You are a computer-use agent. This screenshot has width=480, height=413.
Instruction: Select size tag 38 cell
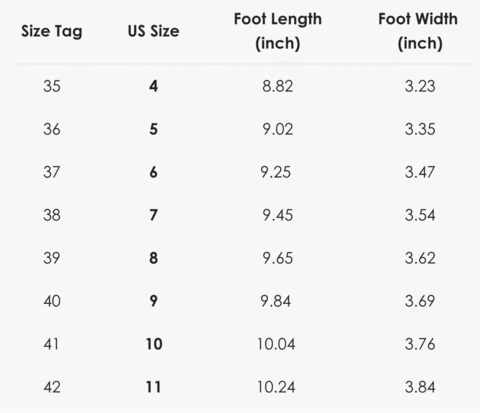point(52,215)
